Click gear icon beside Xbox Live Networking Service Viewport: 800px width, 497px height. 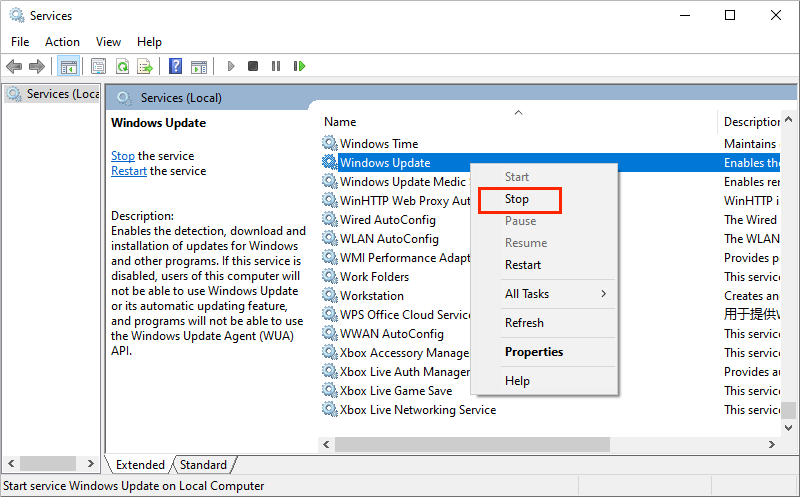point(330,409)
